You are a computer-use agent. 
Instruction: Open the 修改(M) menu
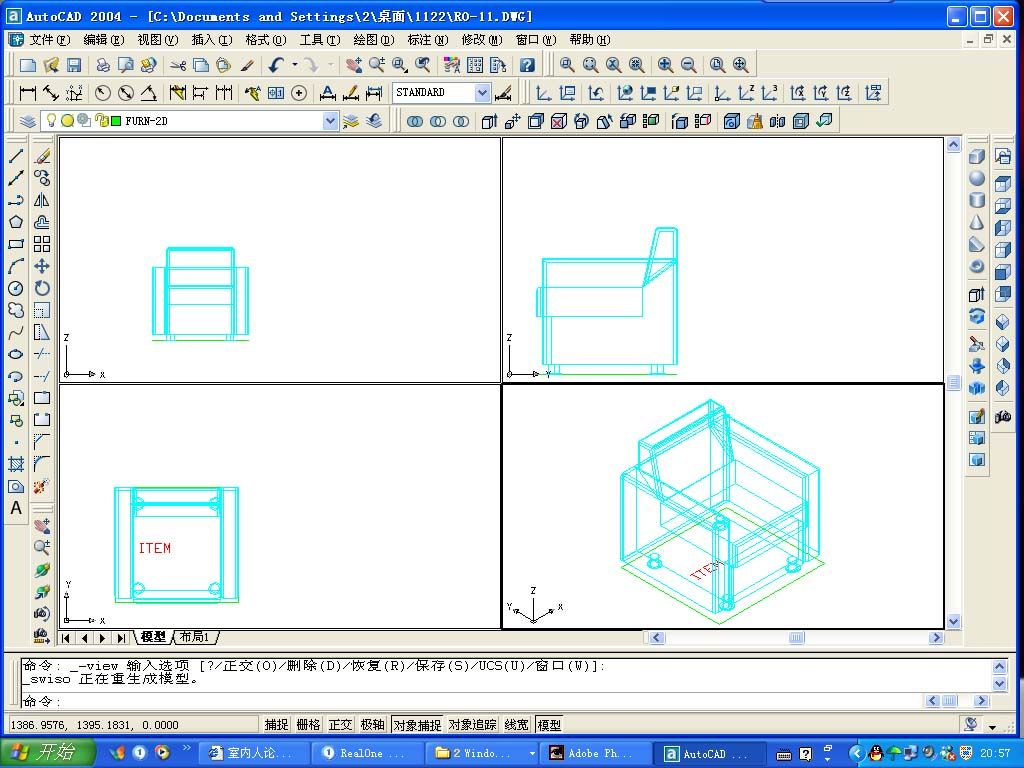(x=482, y=40)
